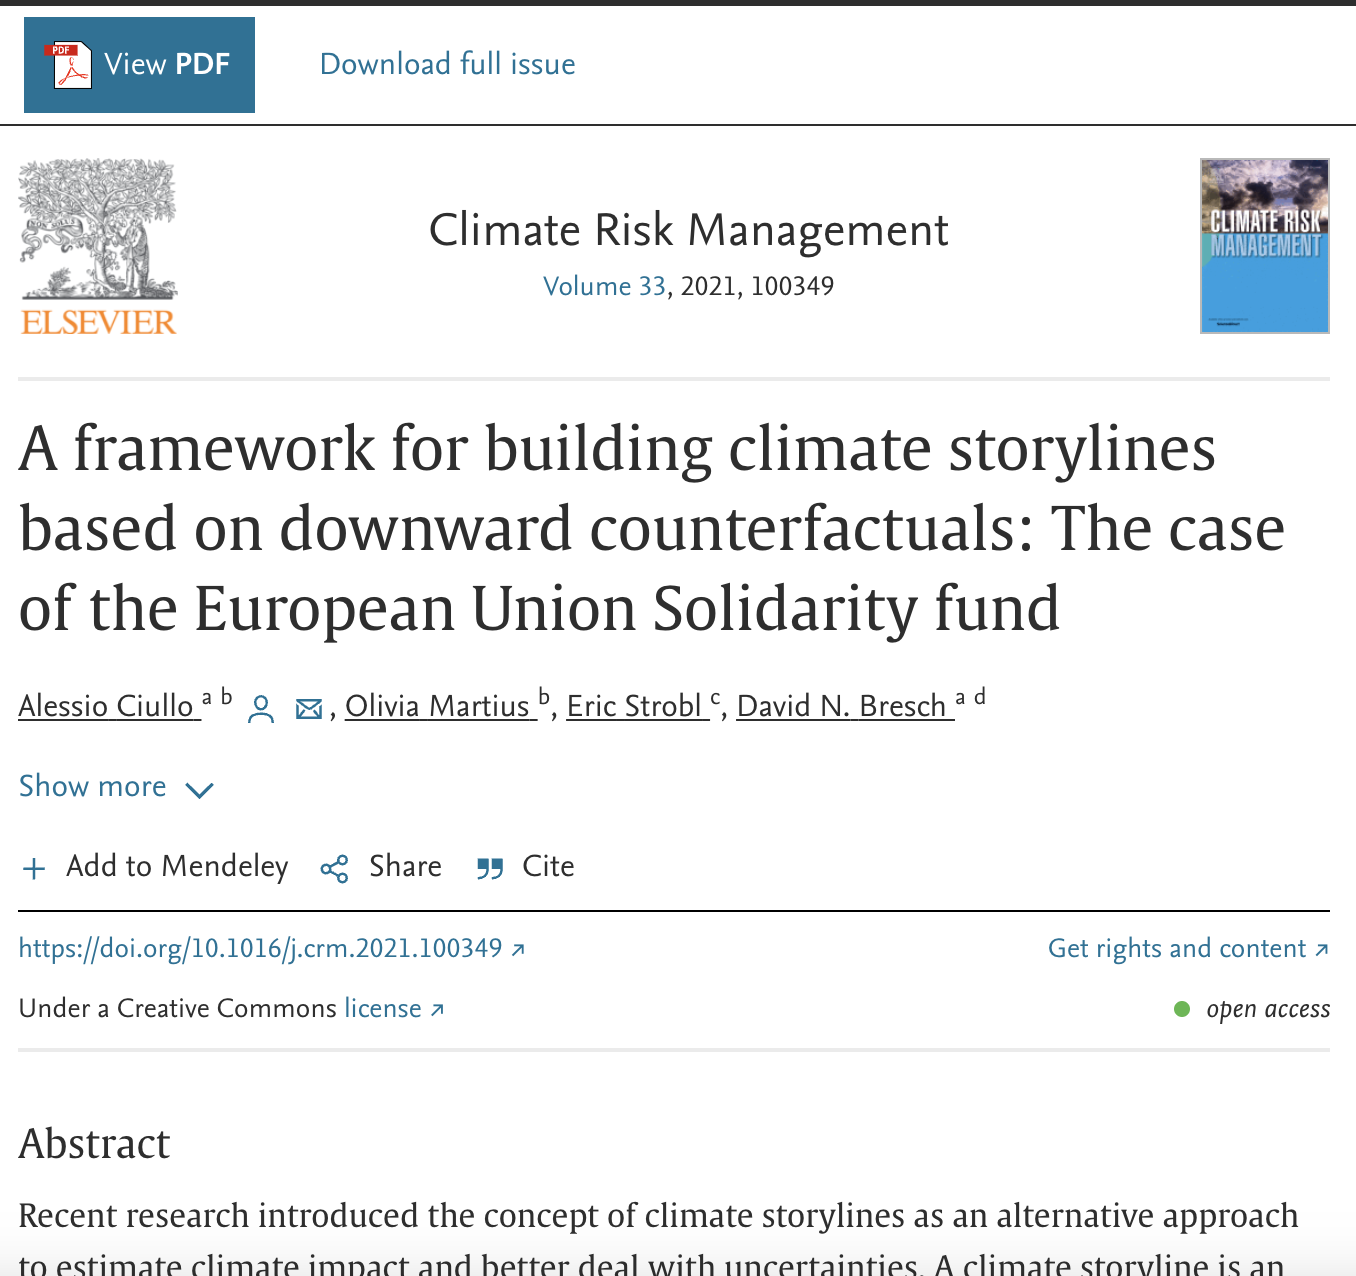Image resolution: width=1356 pixels, height=1276 pixels.
Task: Select the Share network icon
Action: click(335, 868)
